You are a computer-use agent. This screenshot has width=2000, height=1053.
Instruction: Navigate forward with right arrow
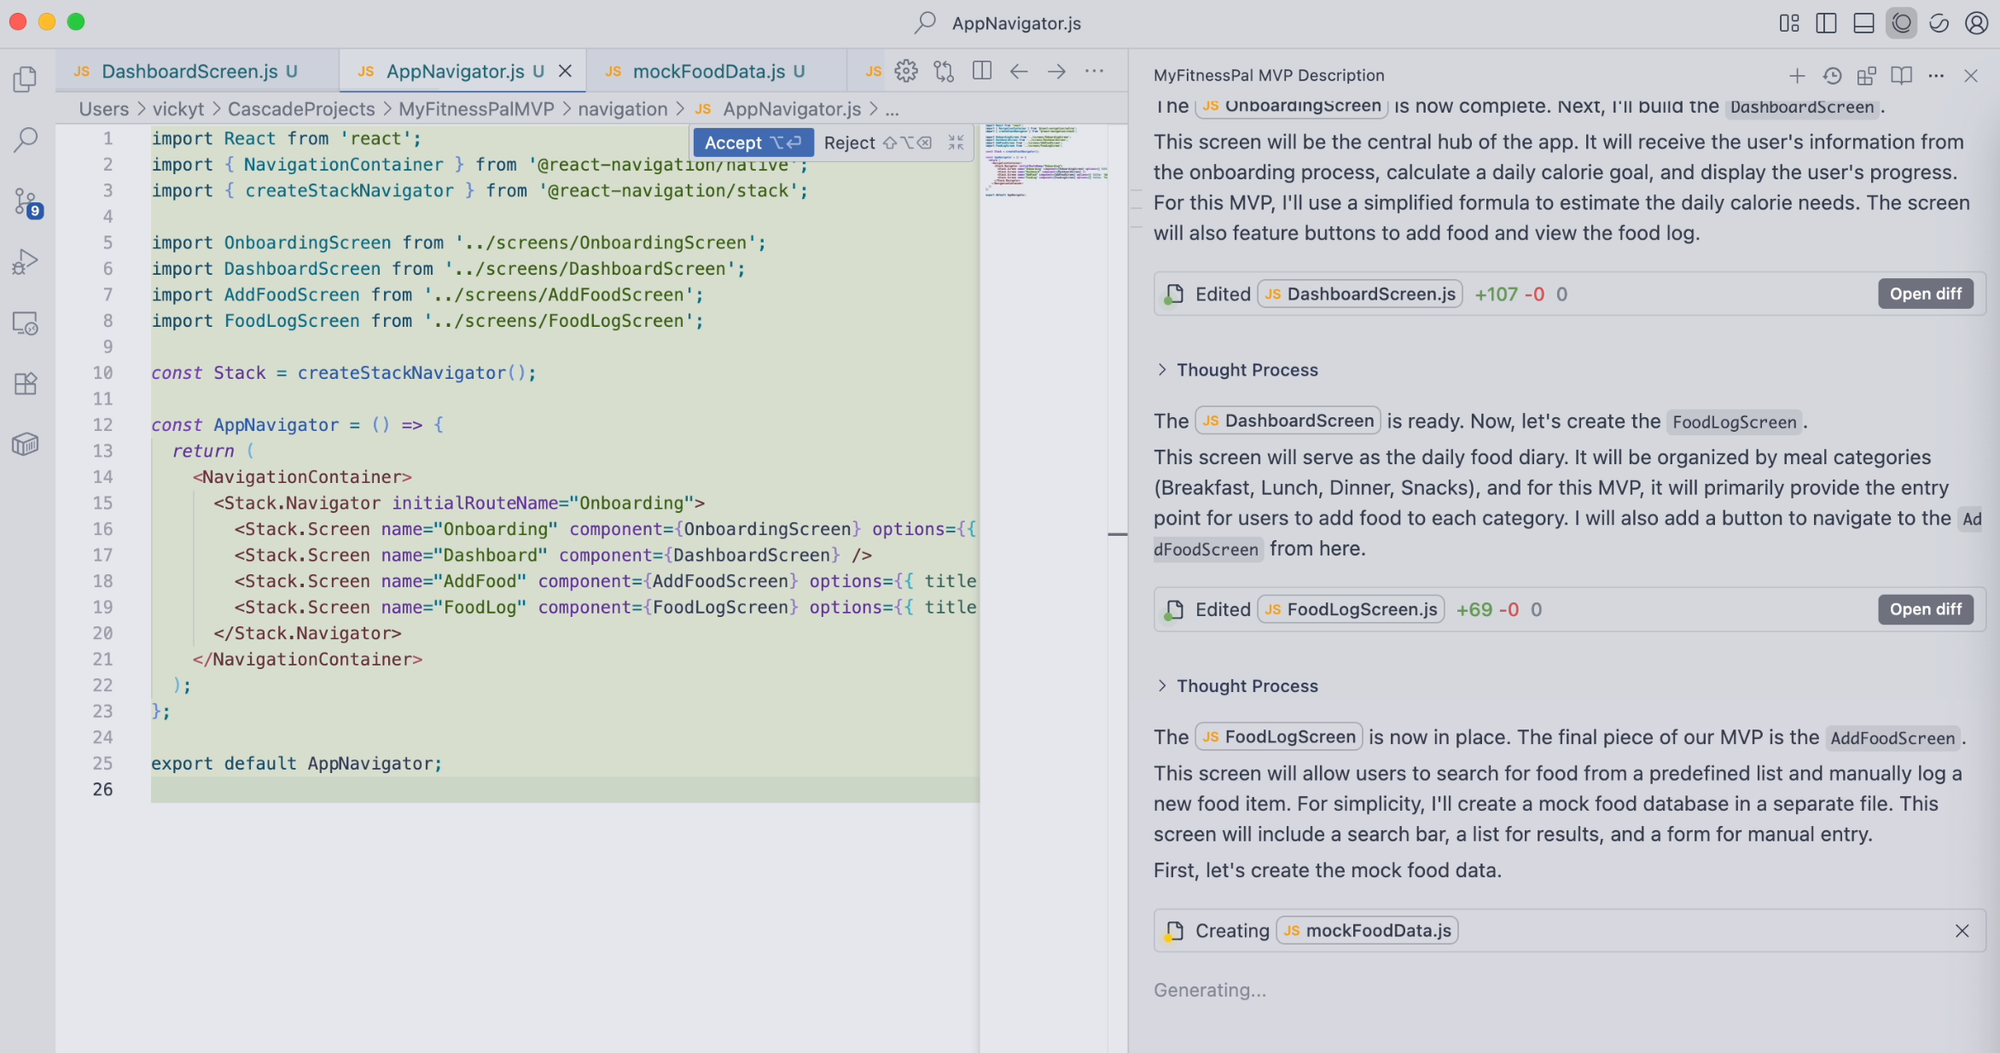click(1057, 71)
